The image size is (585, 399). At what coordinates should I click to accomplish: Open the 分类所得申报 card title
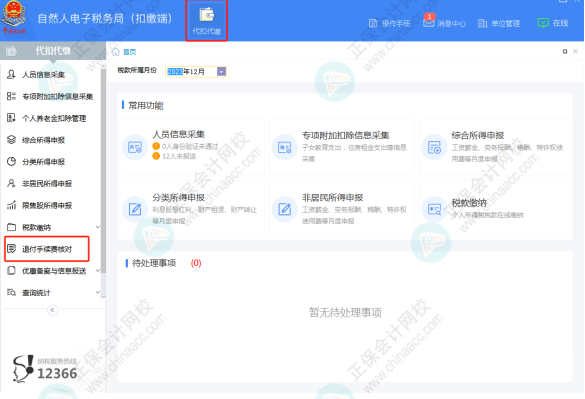(x=178, y=197)
